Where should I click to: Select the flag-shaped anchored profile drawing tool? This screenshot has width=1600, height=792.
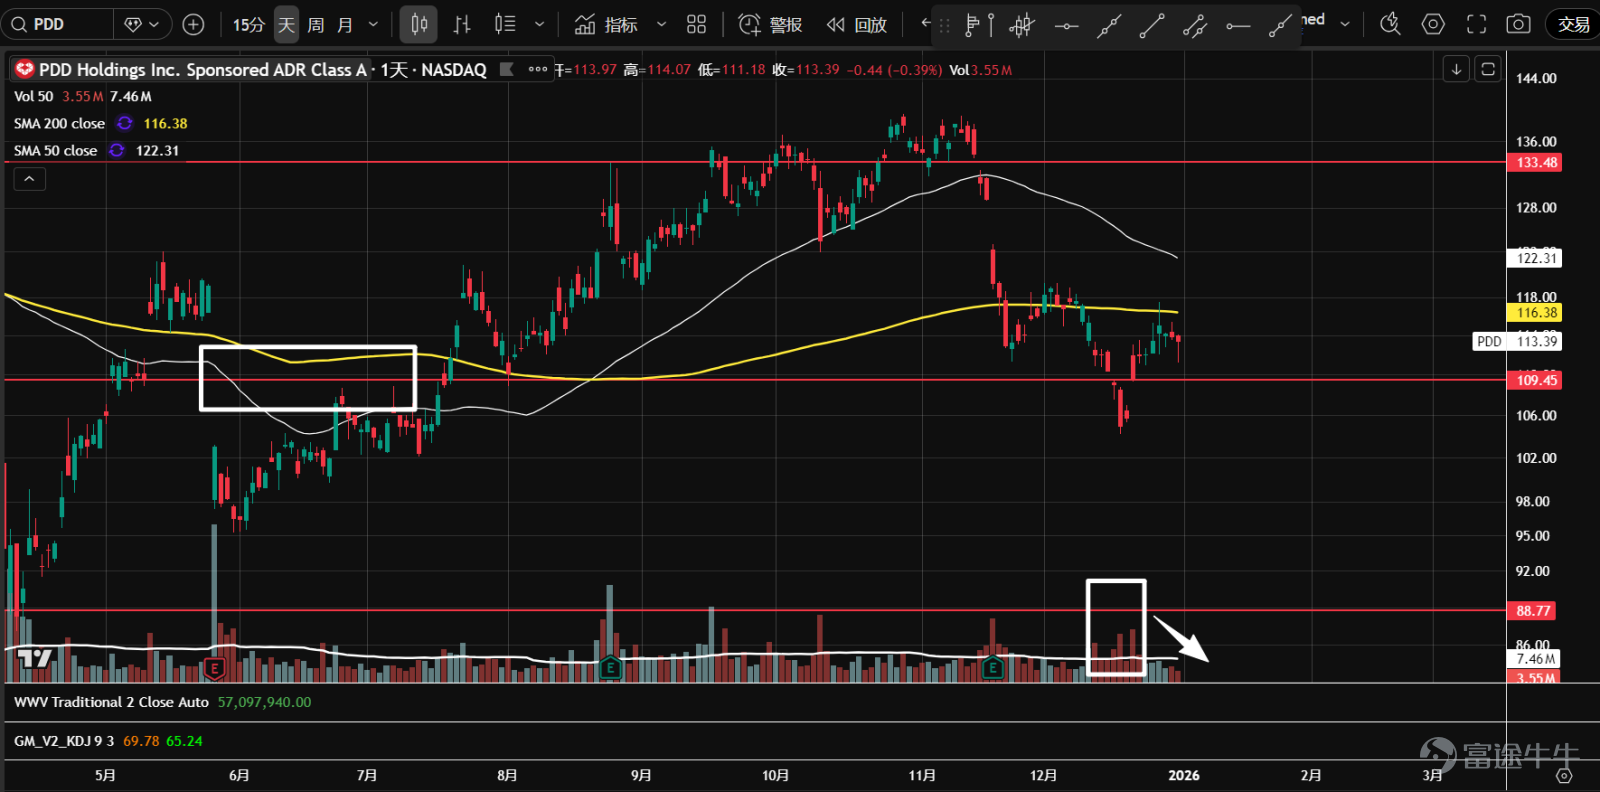pos(971,25)
